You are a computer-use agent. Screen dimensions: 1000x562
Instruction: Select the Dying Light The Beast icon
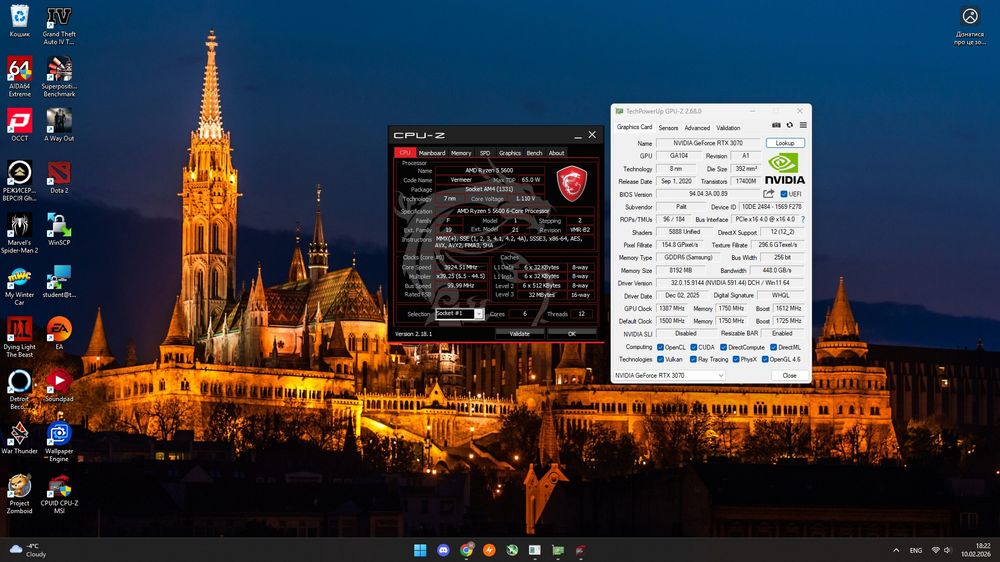pyautogui.click(x=20, y=338)
